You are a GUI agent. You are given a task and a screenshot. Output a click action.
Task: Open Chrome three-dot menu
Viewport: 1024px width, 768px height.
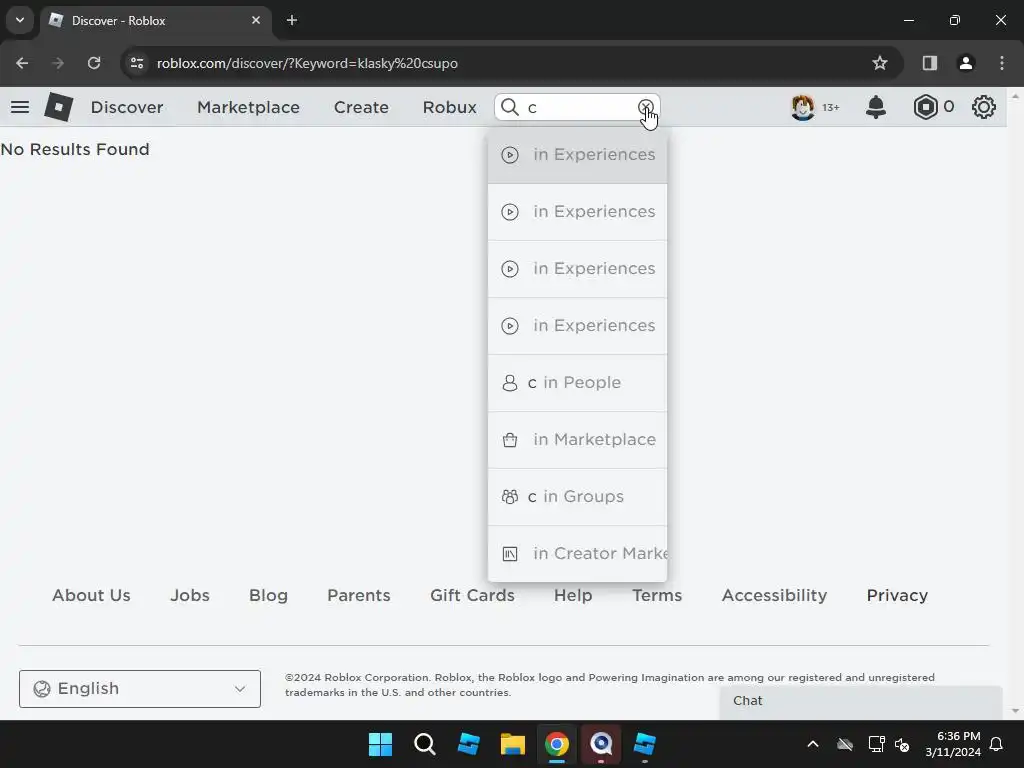[1002, 63]
